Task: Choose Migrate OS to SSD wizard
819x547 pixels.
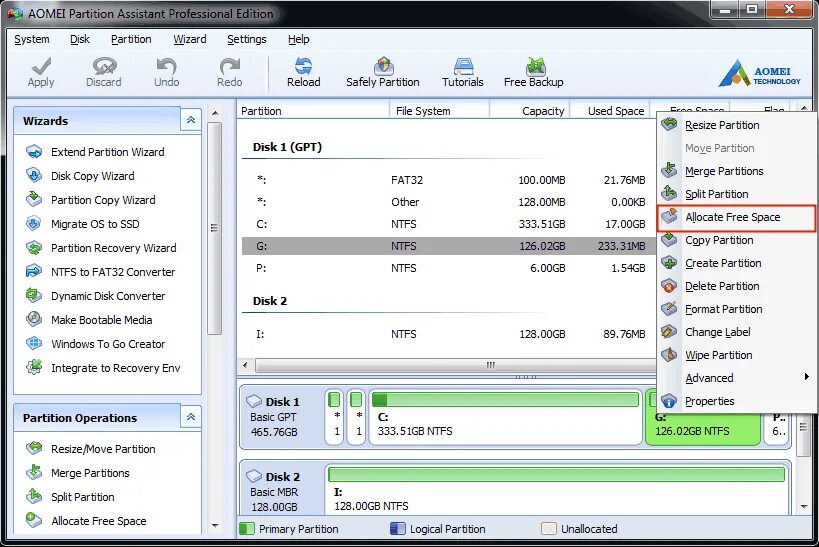Action: [95, 224]
